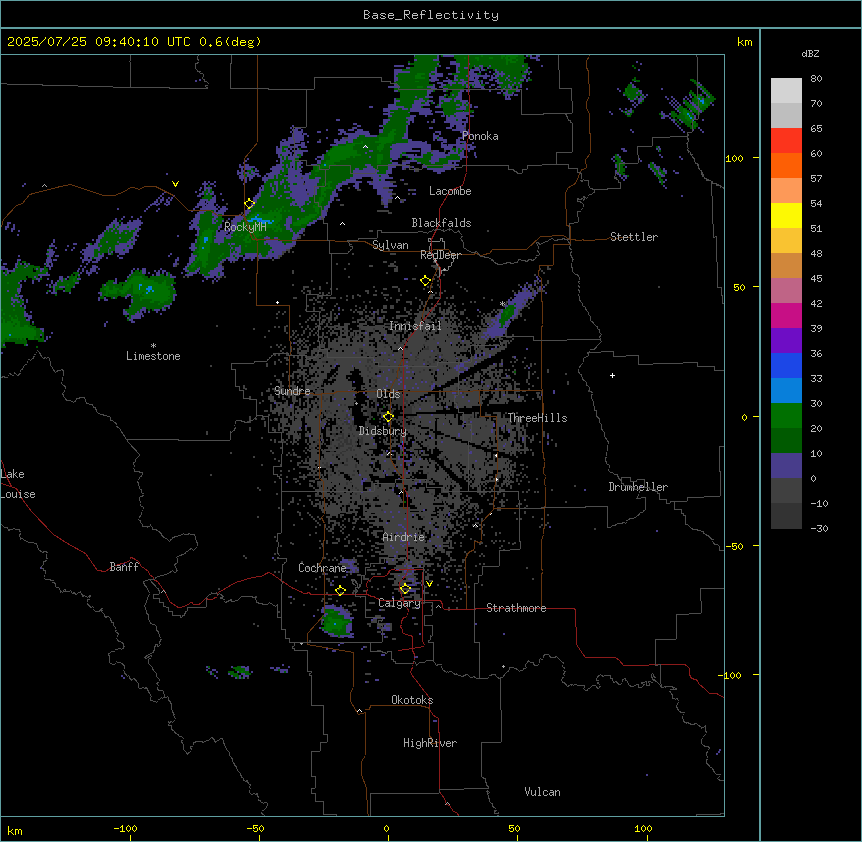Pick the yellow diamond marker below the Cochrane label
This screenshot has width=862, height=842.
340,590
